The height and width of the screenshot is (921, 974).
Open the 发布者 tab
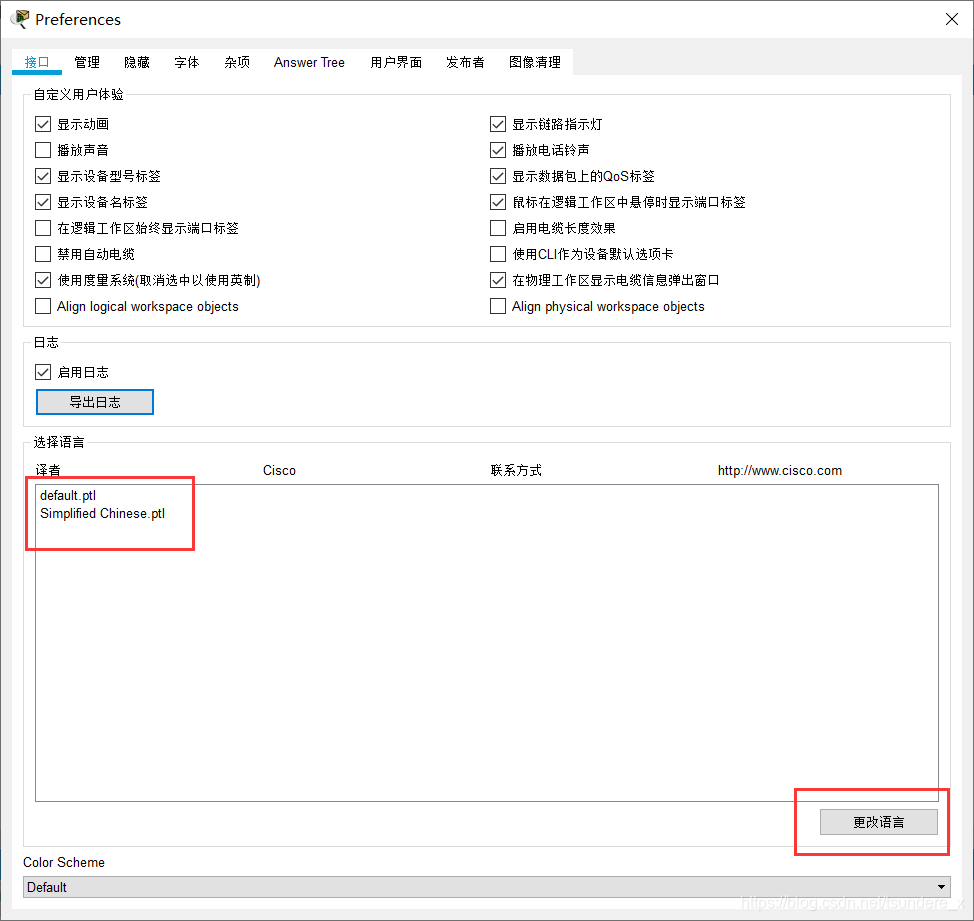465,62
